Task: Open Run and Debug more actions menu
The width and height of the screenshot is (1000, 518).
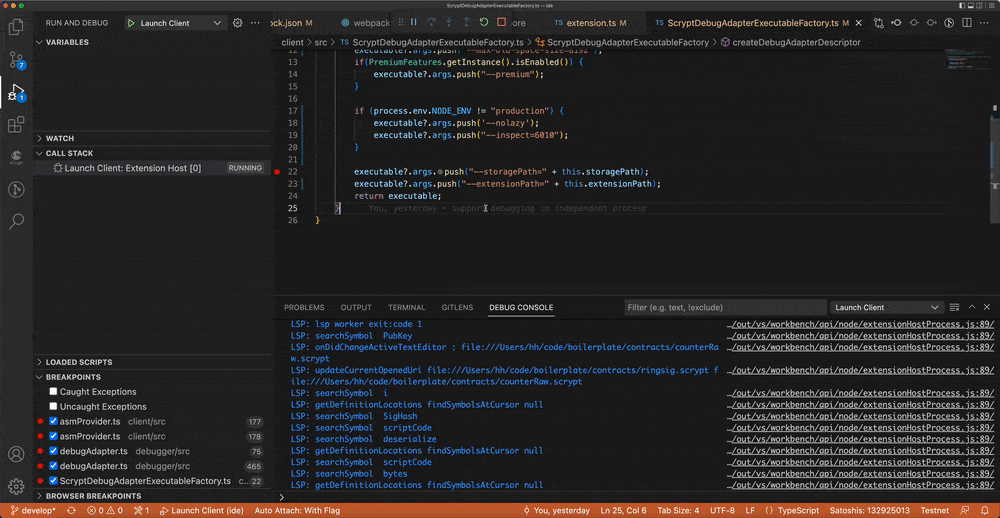Action: pyautogui.click(x=255, y=23)
